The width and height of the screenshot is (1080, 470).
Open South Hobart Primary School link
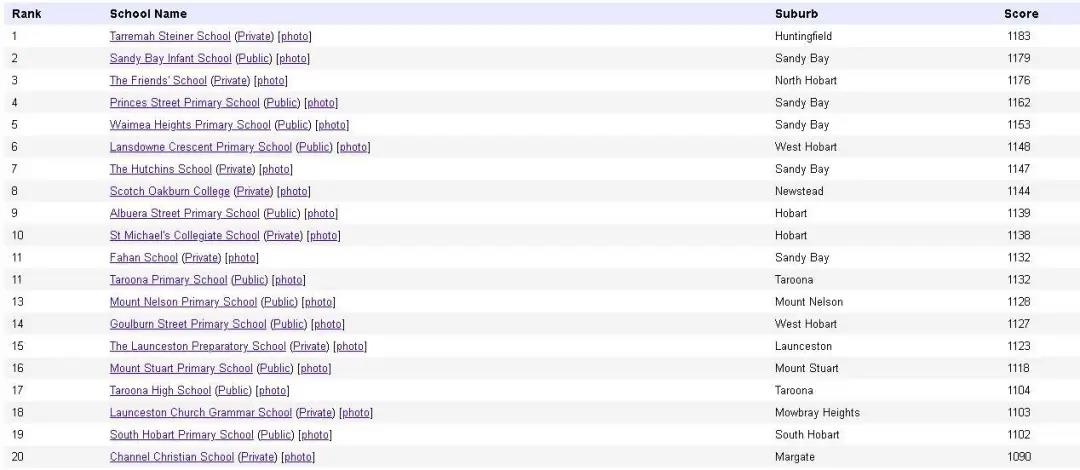(182, 433)
